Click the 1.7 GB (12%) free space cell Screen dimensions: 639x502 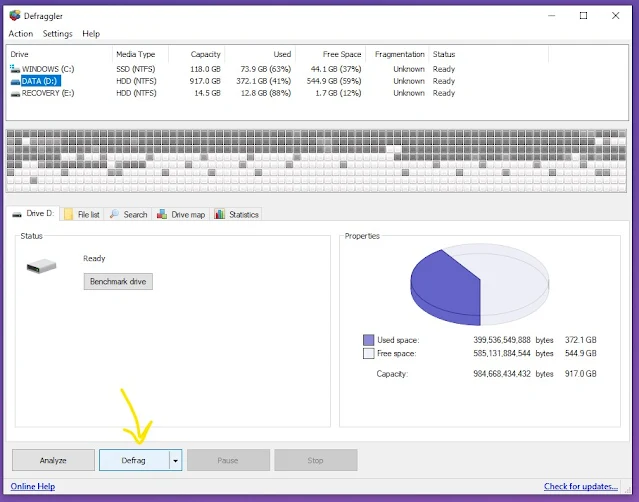coord(338,93)
